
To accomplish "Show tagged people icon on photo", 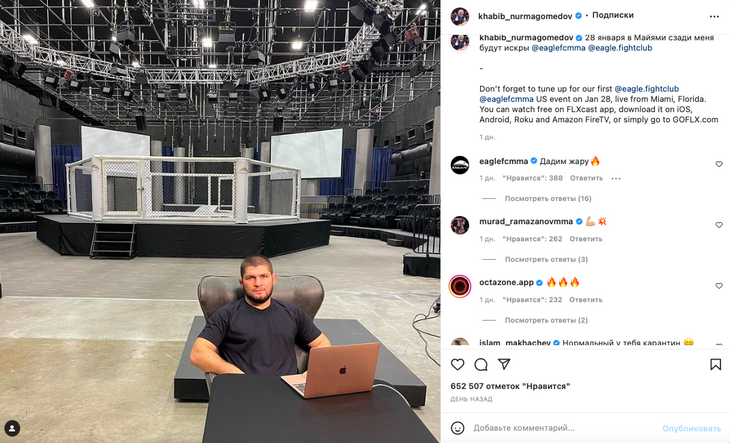I will 12,428.
